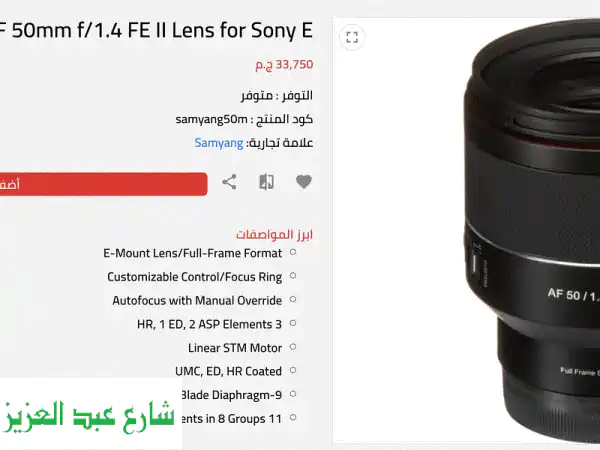600x450 pixels.
Task: Add product to wishlist heart icon
Action: coord(304,182)
